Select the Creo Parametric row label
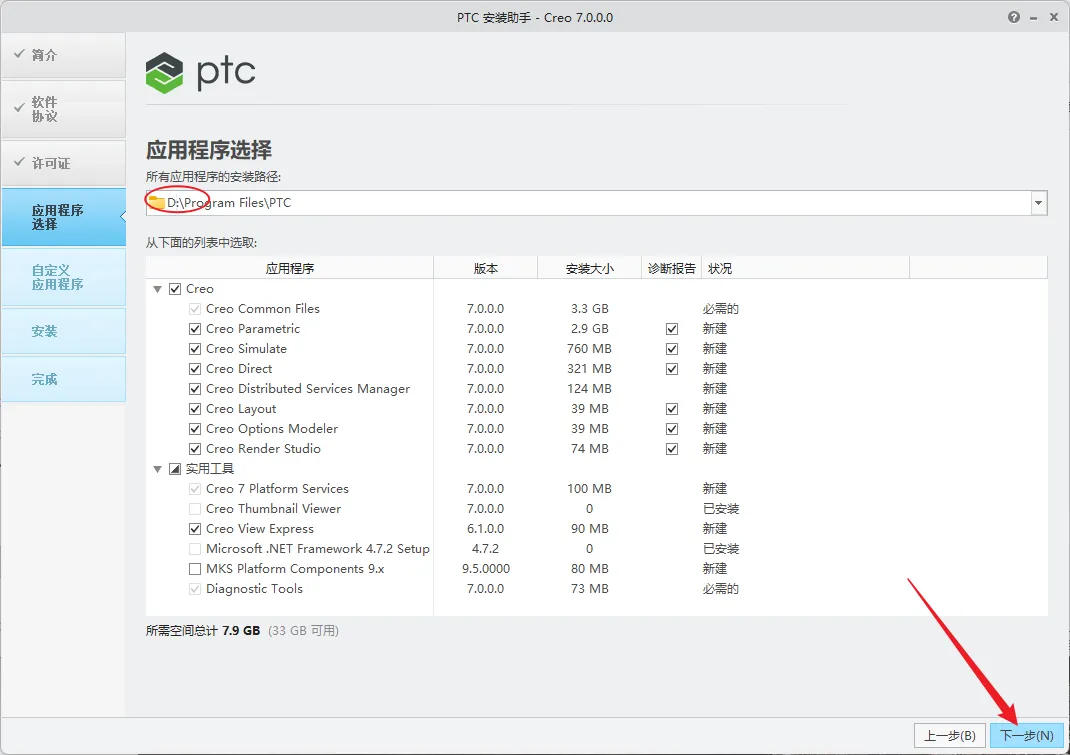Screen dimensions: 1070x755 252,329
